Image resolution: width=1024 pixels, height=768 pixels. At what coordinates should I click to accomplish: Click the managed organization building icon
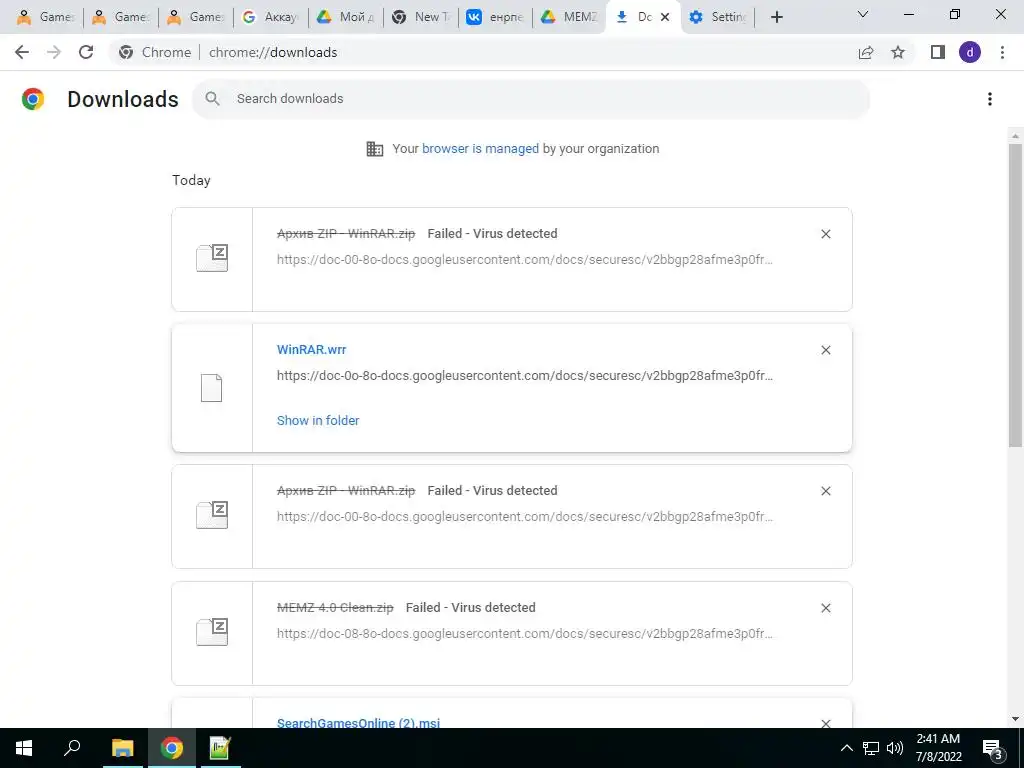[375, 149]
